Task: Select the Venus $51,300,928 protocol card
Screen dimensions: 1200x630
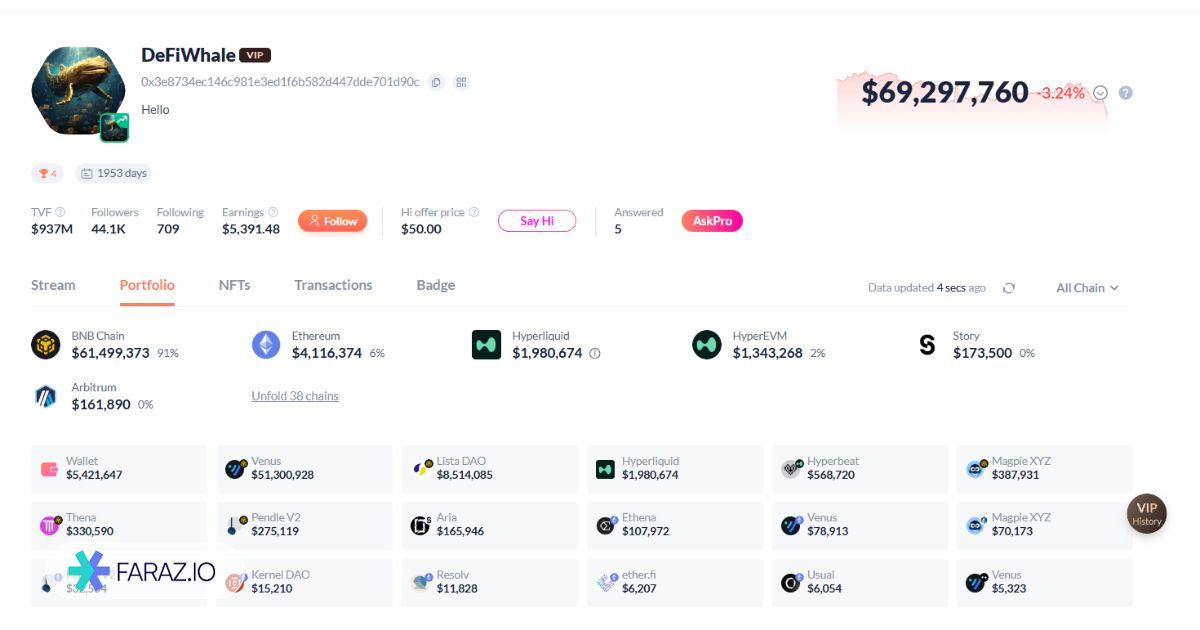Action: [x=304, y=469]
